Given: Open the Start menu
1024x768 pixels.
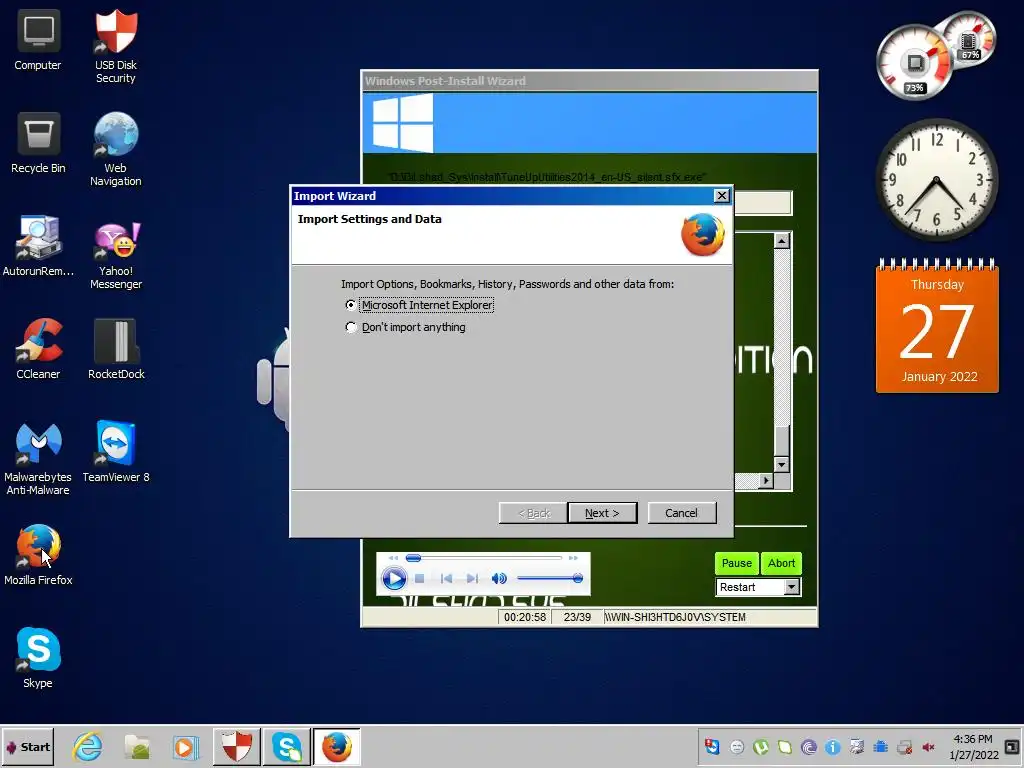Looking at the screenshot, I should pyautogui.click(x=27, y=746).
